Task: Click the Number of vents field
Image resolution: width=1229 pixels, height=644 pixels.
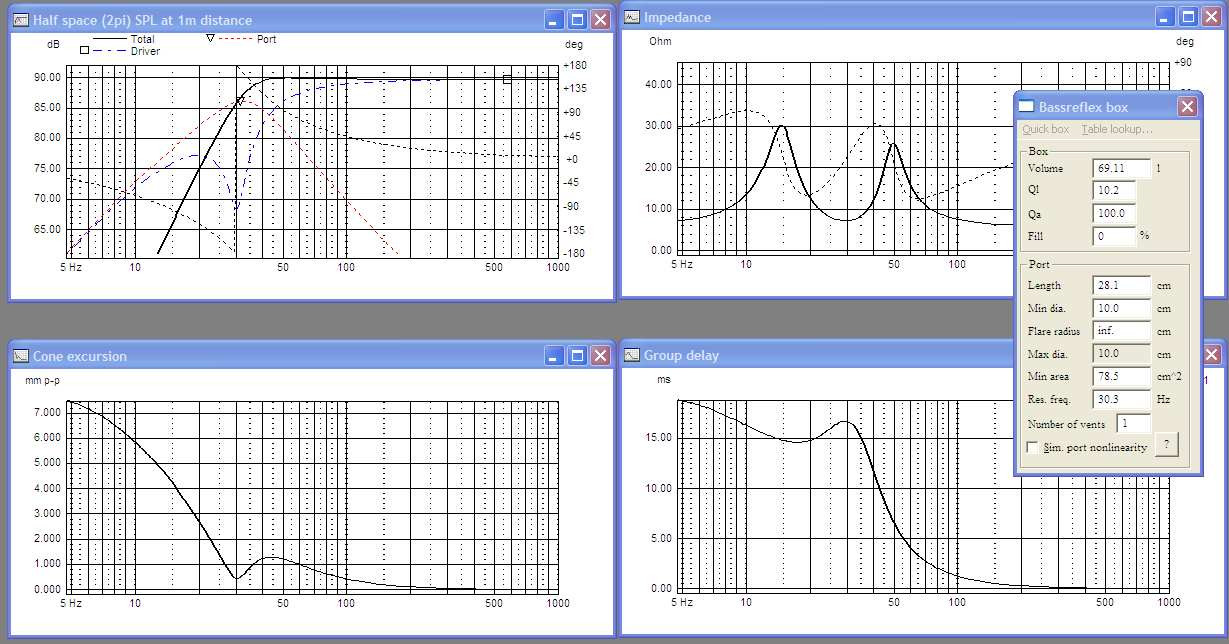Action: [1133, 424]
